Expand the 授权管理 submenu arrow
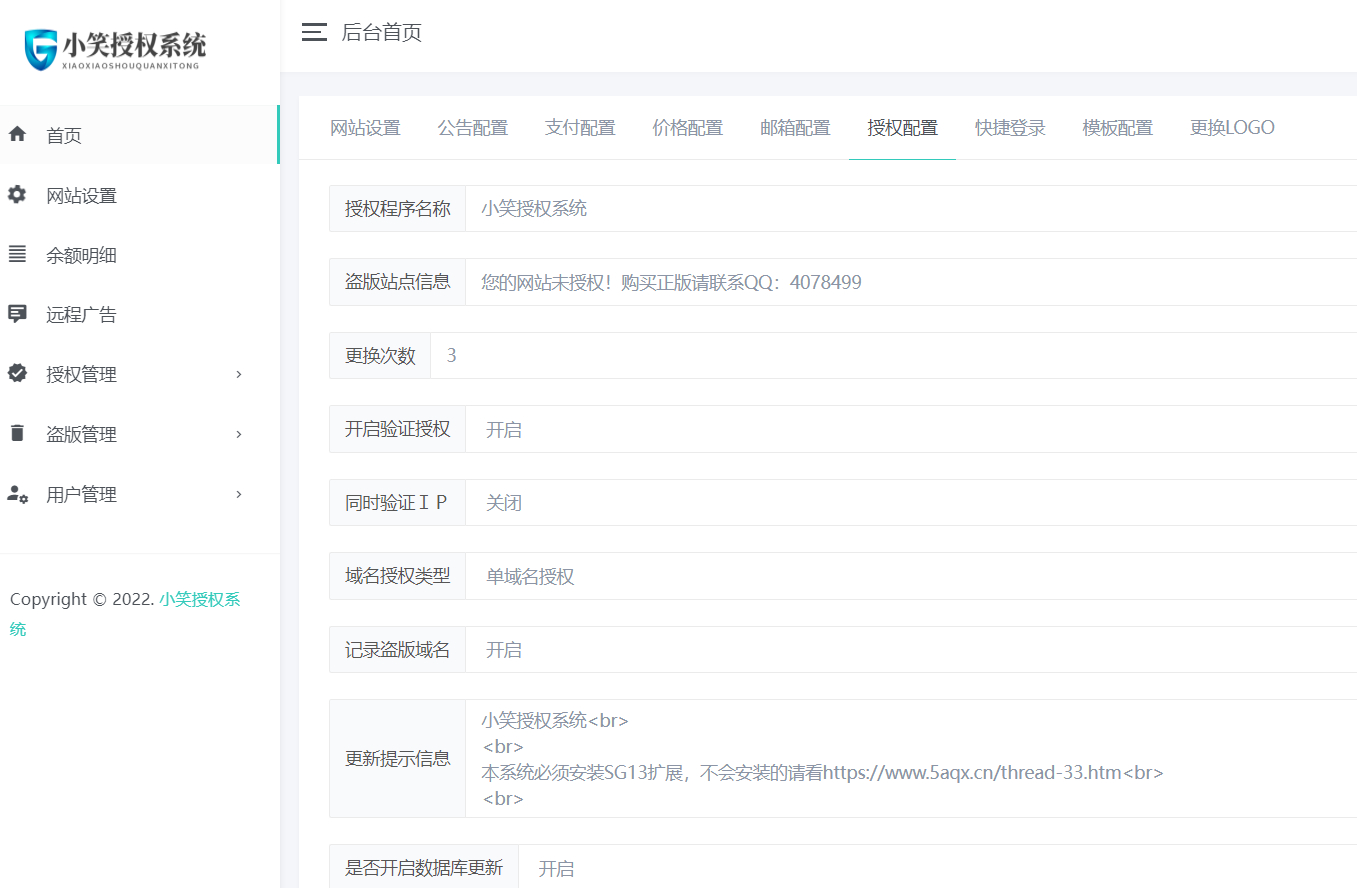The width and height of the screenshot is (1357, 888). [238, 374]
